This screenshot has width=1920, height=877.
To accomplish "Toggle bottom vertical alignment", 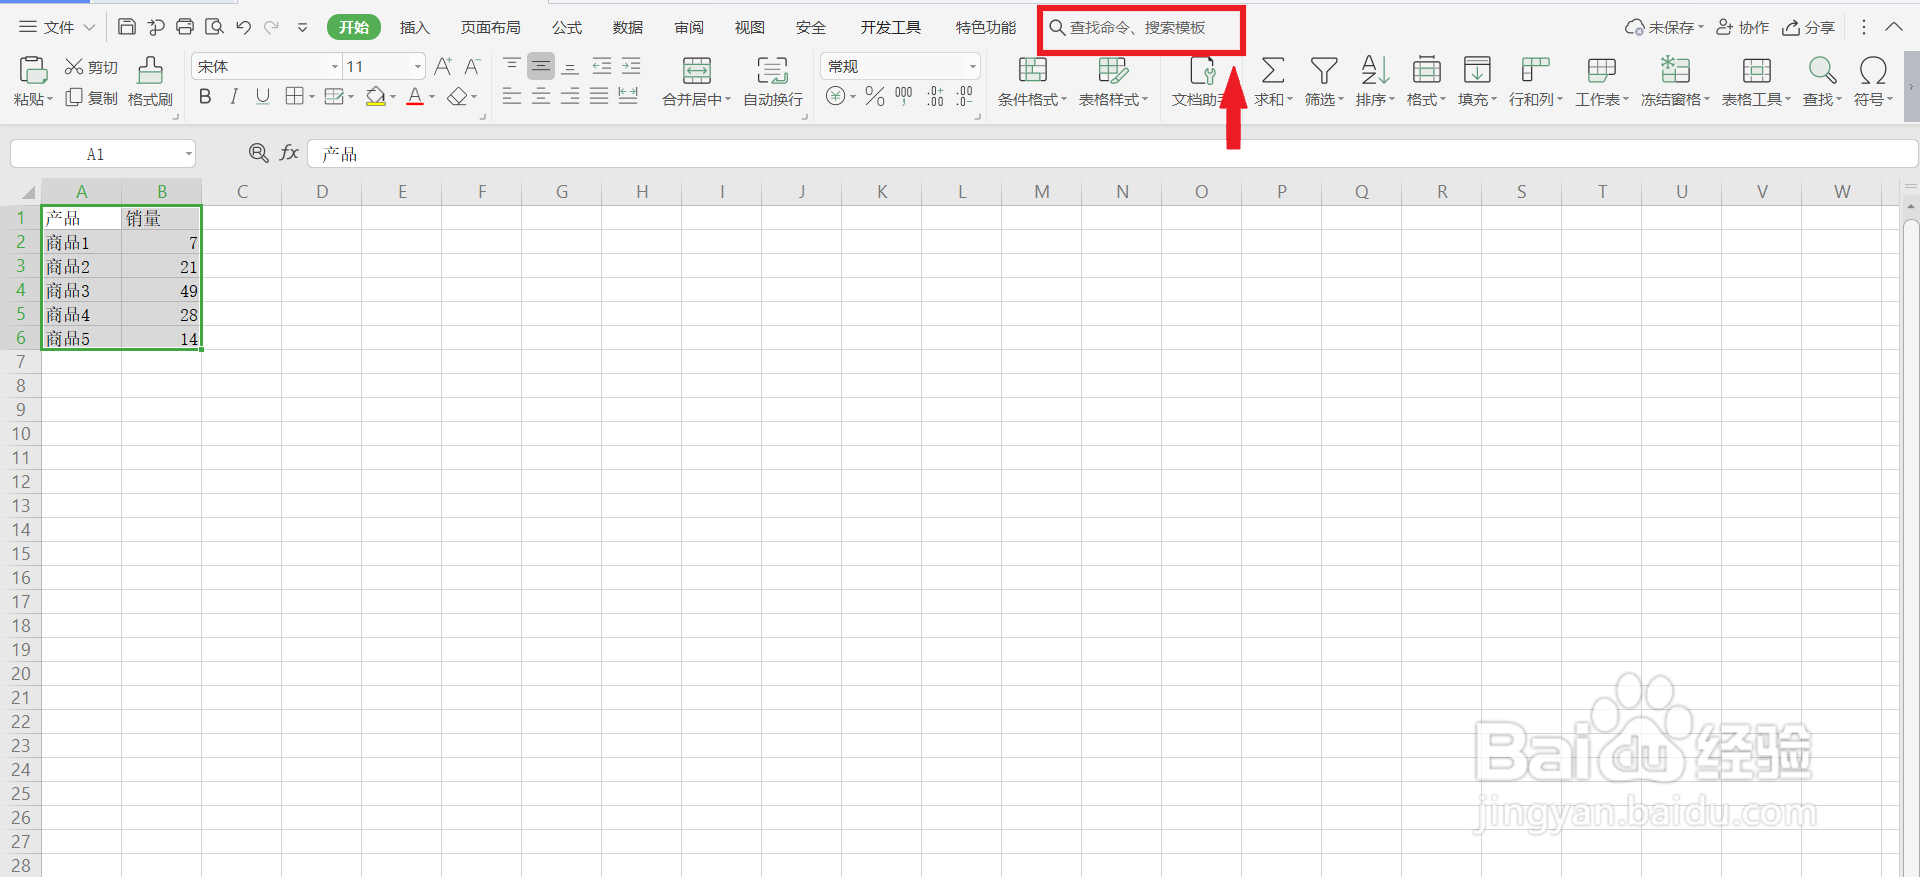I will coord(570,66).
